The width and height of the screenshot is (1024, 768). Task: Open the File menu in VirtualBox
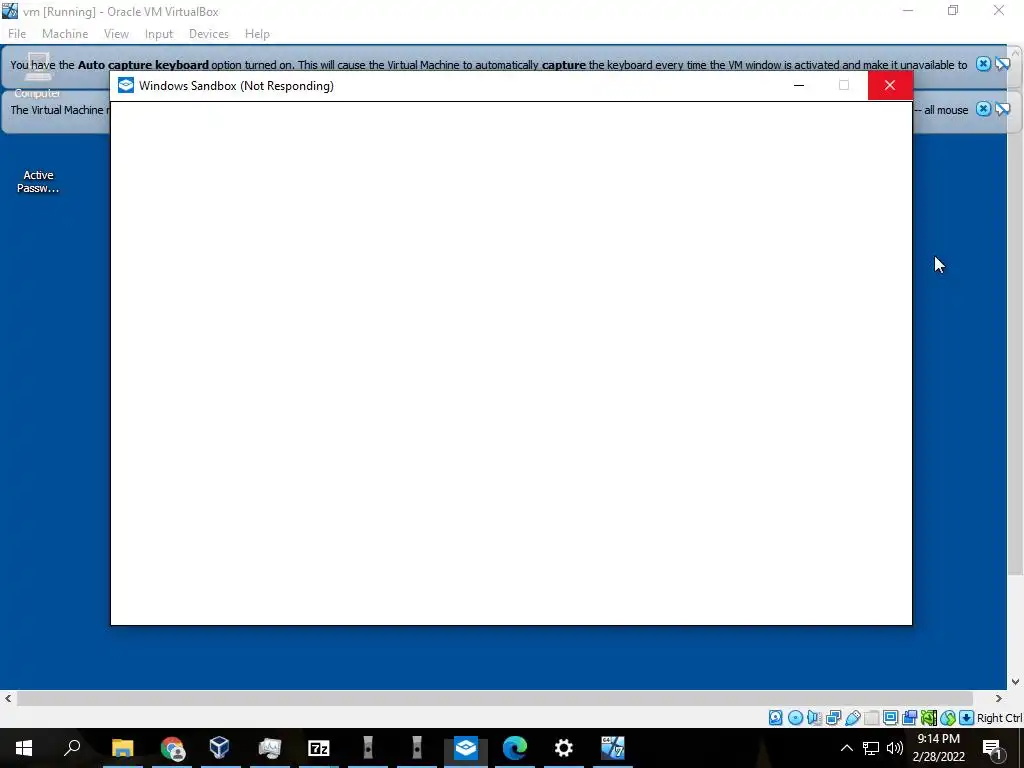tap(17, 34)
